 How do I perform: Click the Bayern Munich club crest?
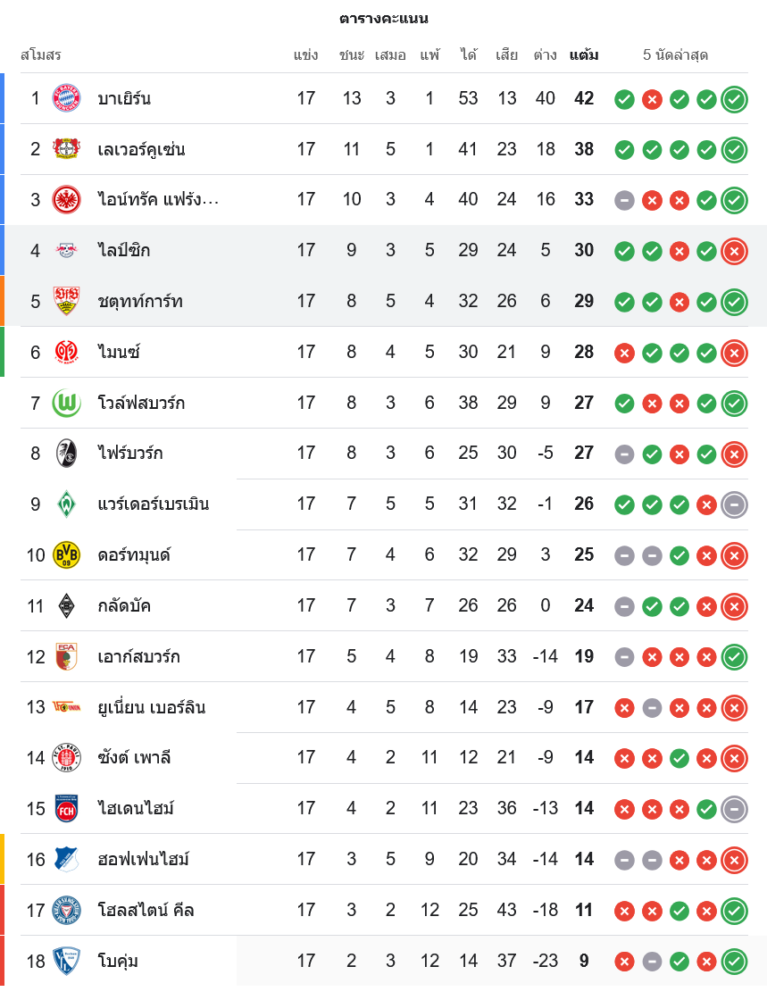point(66,98)
